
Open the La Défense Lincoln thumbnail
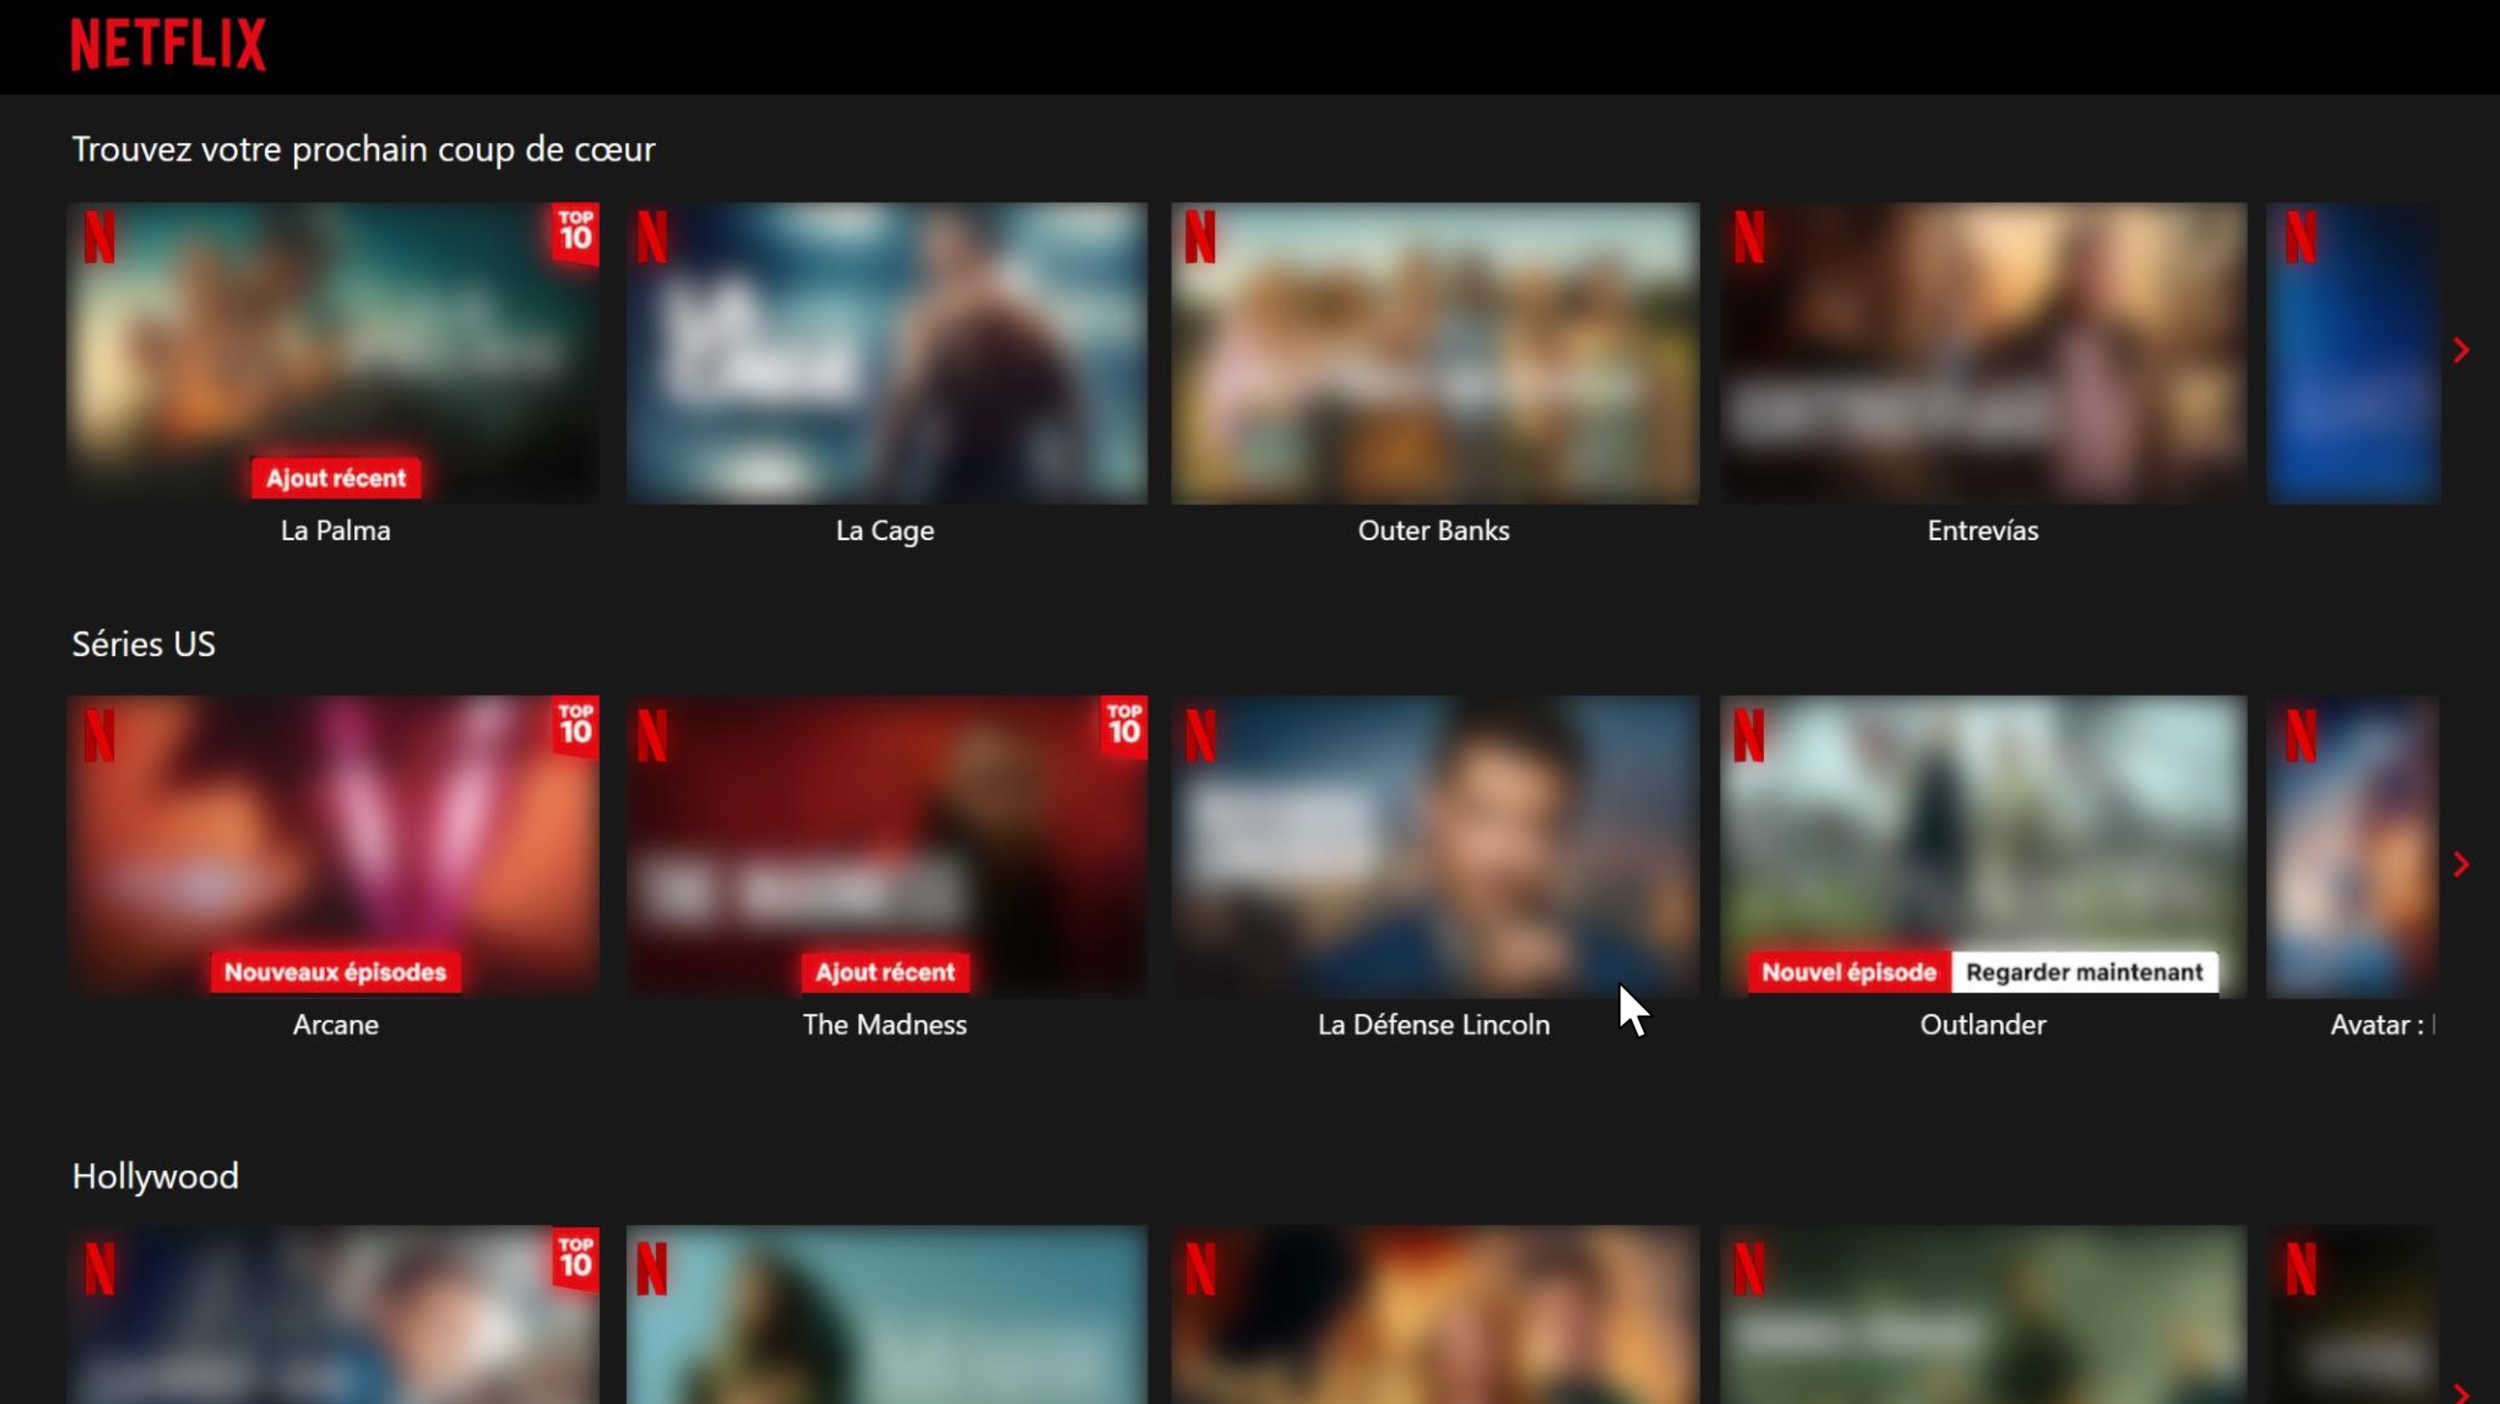(x=1434, y=845)
